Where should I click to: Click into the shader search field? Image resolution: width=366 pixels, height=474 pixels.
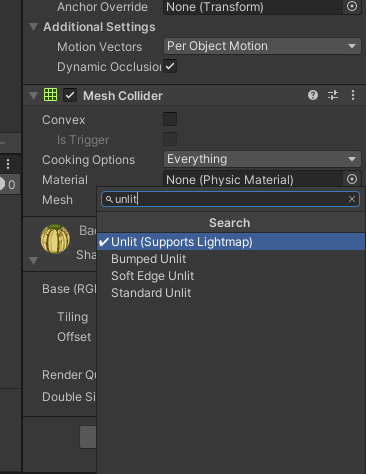tap(230, 199)
